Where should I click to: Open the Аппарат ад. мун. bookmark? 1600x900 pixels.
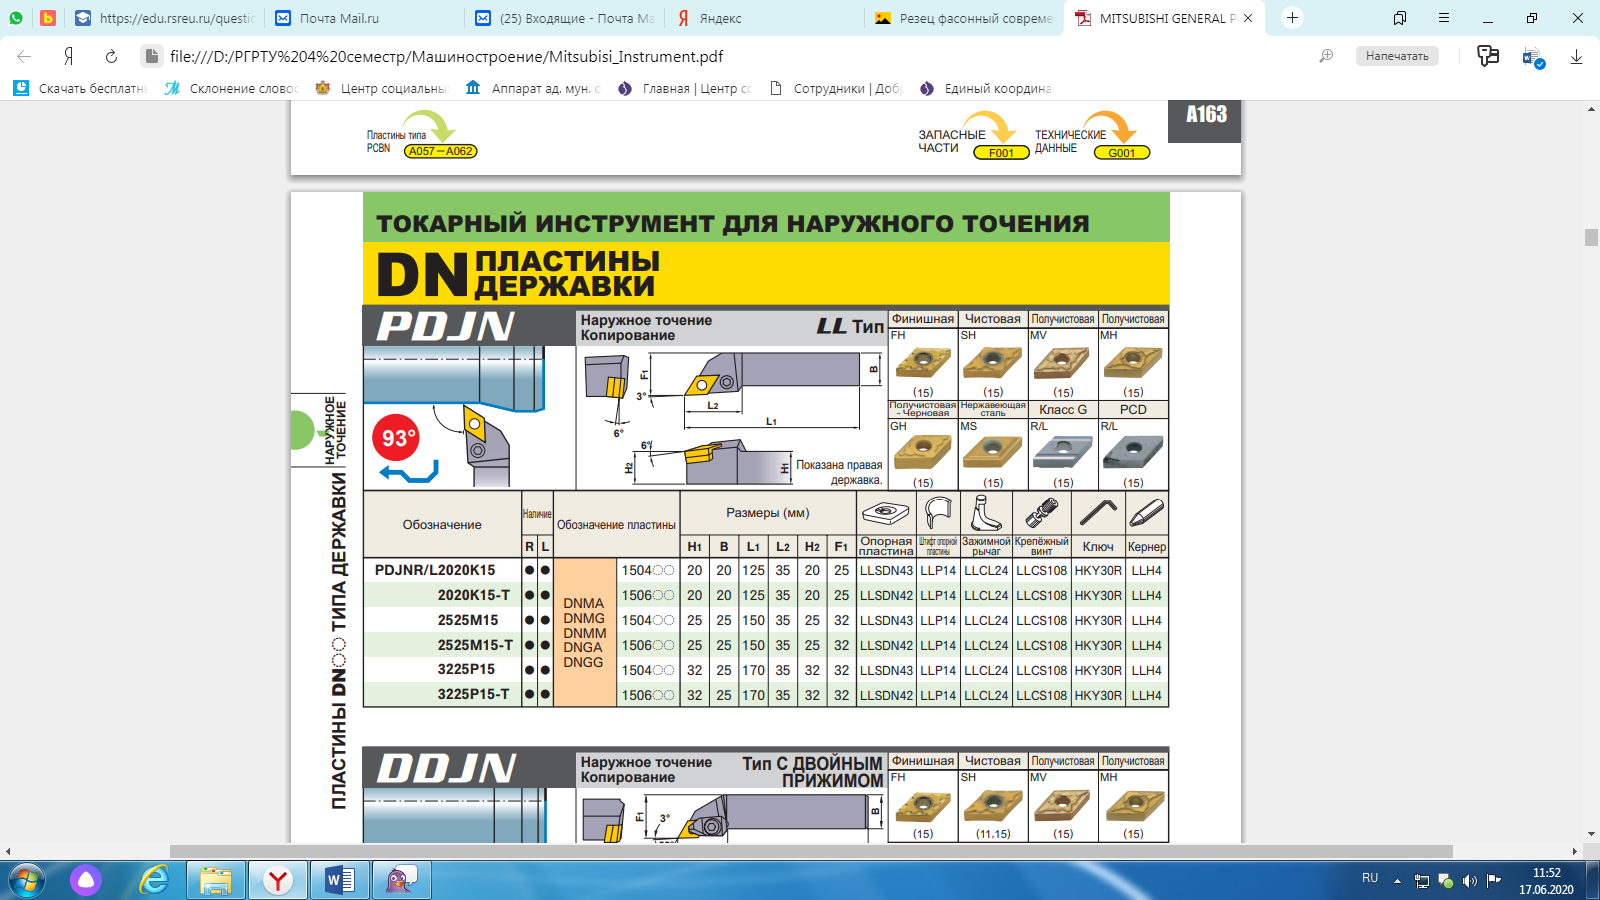point(533,88)
